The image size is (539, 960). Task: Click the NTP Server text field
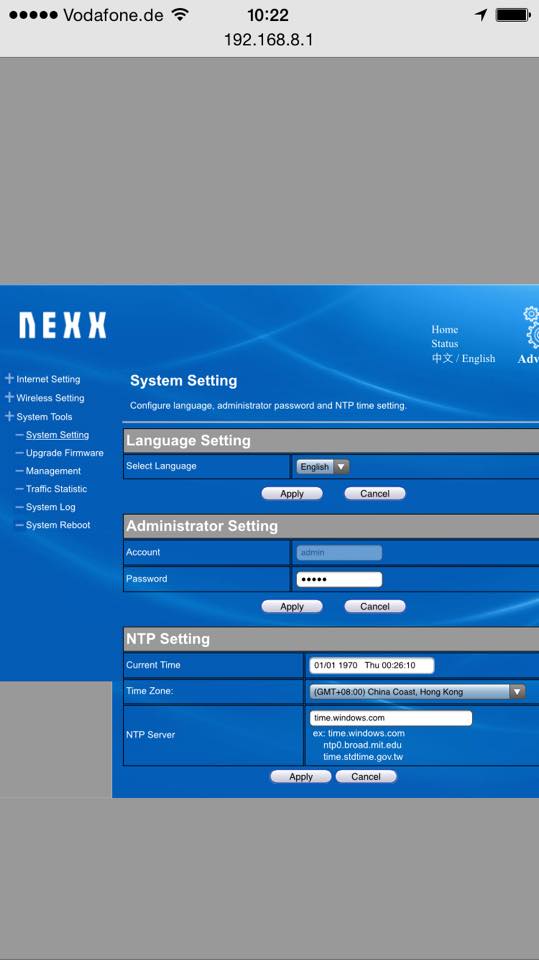(390, 718)
